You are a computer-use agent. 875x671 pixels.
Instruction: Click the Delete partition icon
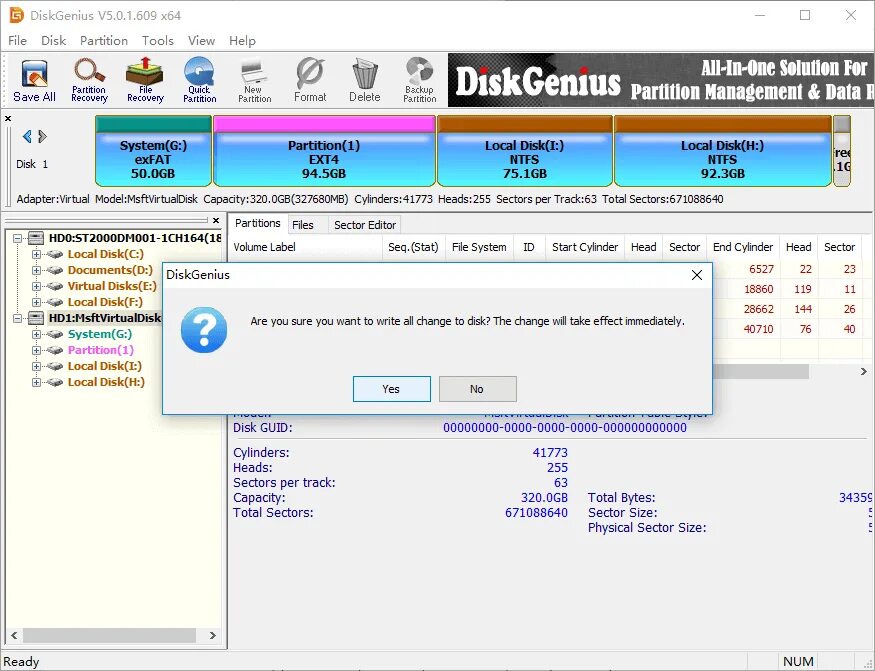364,80
